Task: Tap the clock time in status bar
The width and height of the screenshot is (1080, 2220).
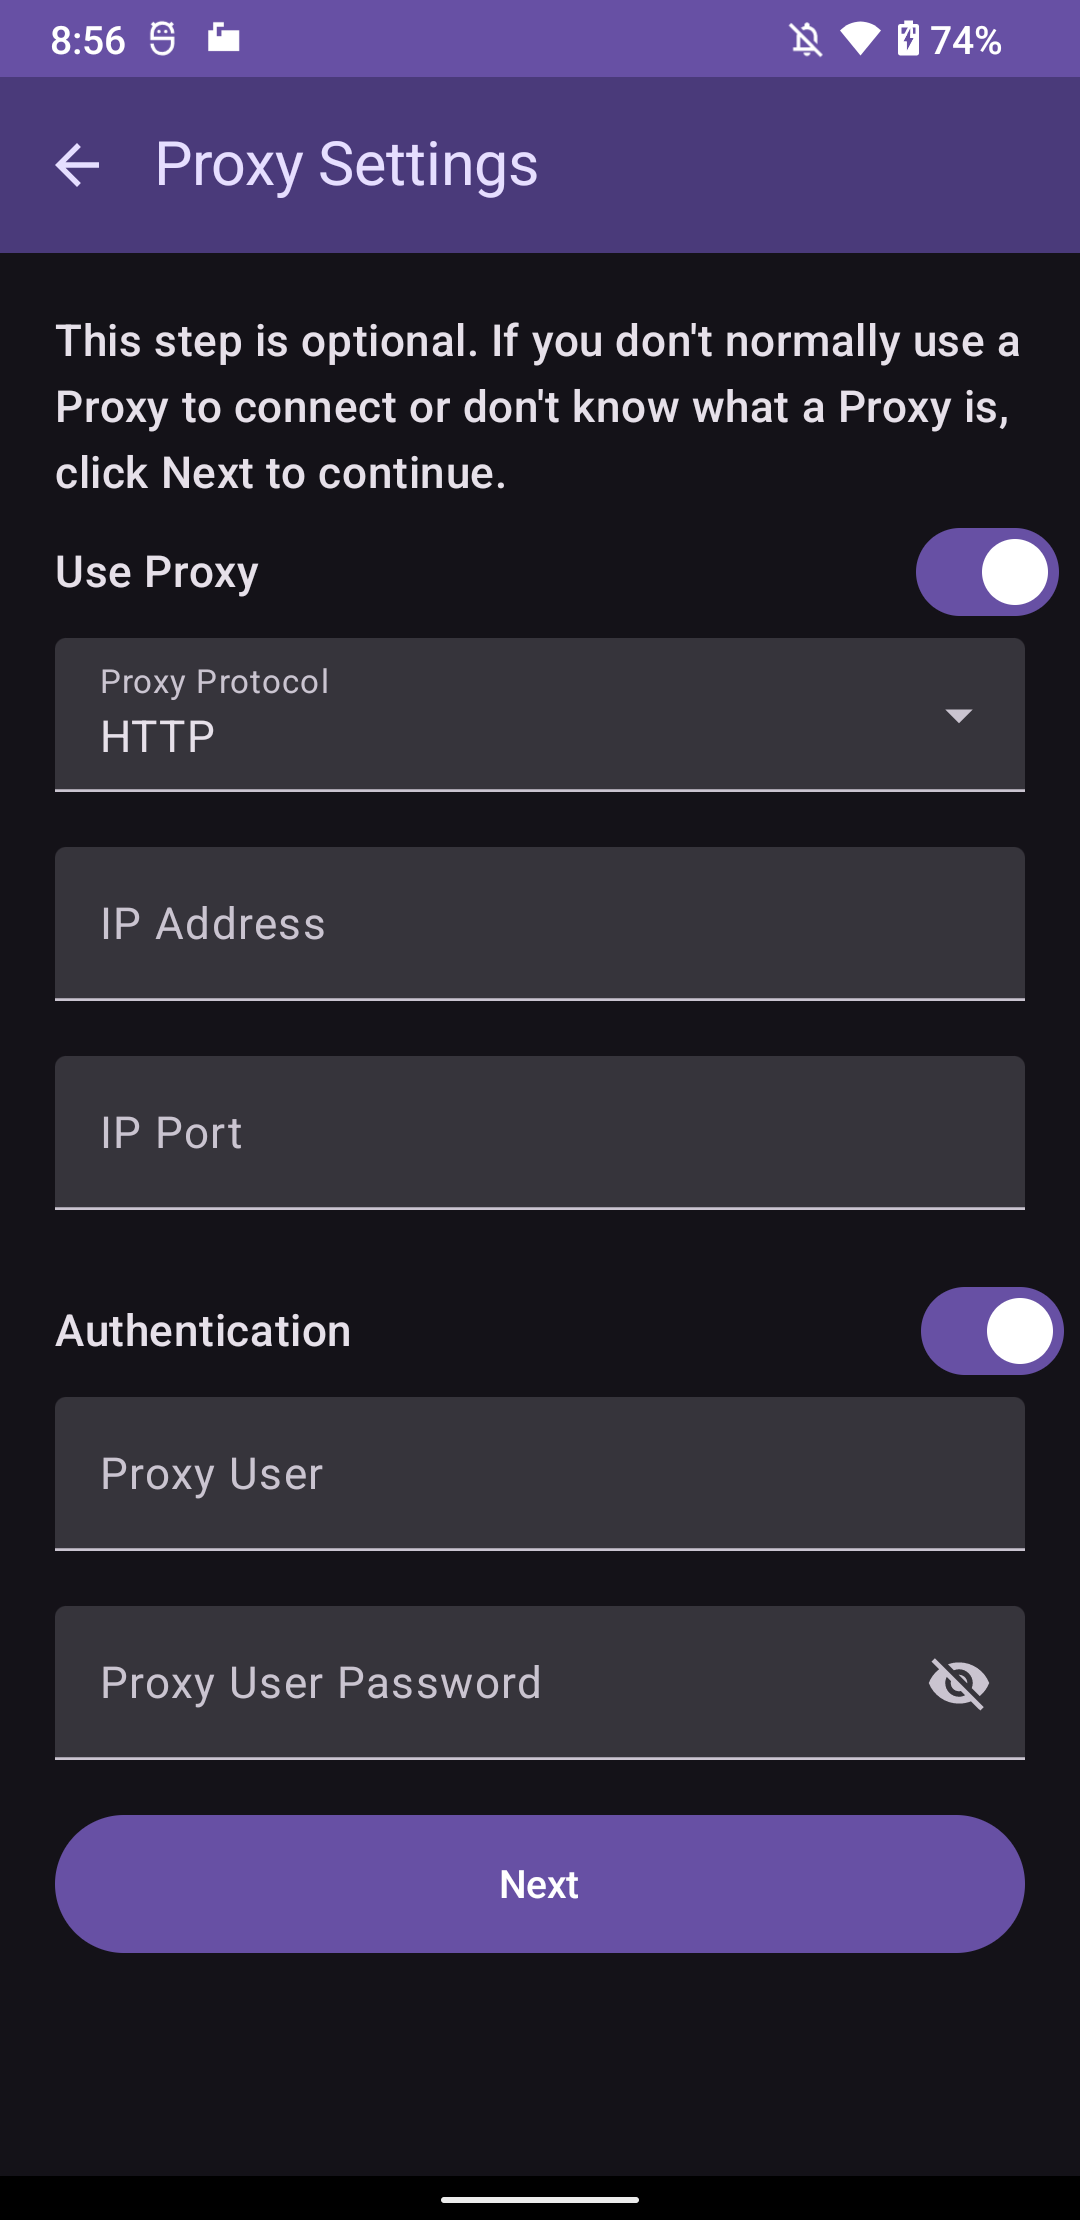Action: point(88,41)
